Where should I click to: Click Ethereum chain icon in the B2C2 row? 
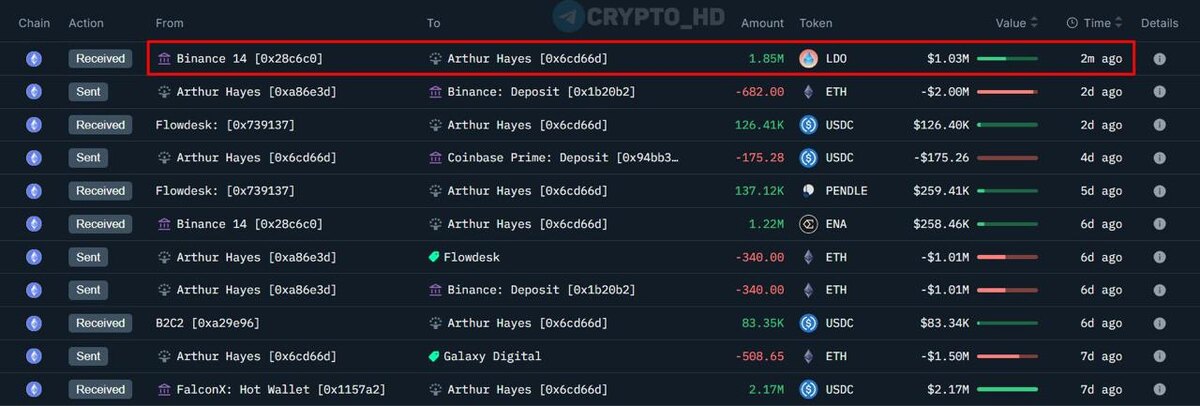click(x=34, y=323)
